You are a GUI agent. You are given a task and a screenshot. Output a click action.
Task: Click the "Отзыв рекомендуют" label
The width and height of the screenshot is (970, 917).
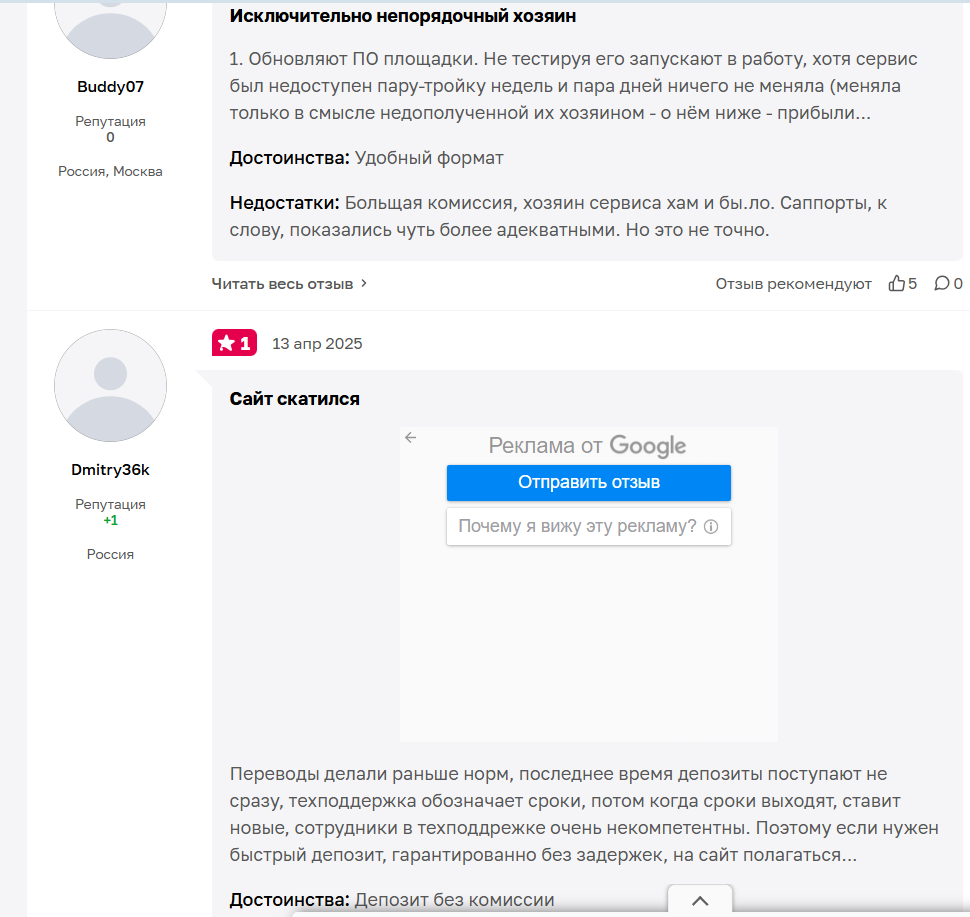click(793, 284)
